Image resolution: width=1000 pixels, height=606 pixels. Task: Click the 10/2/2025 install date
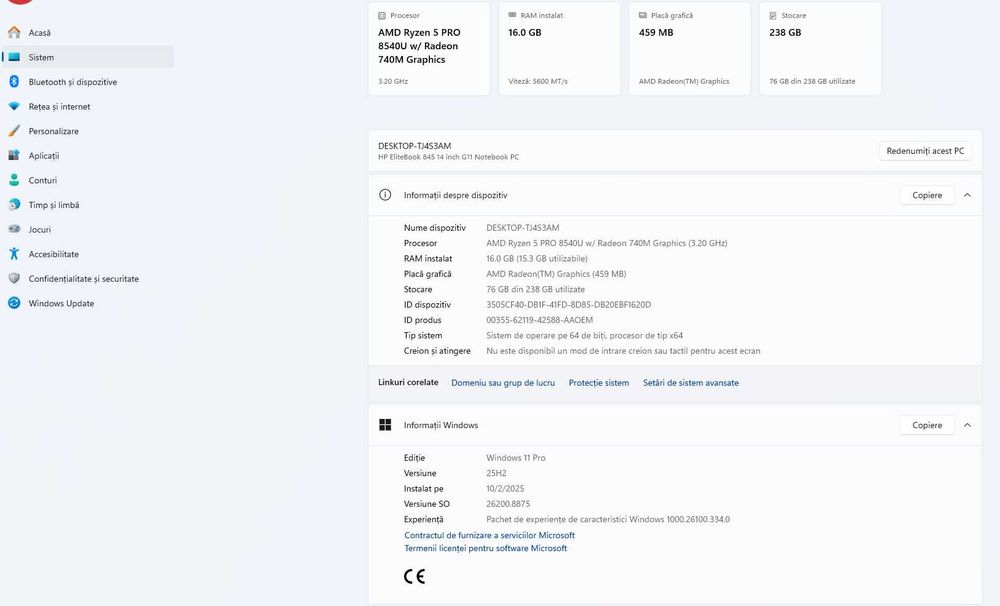point(505,489)
